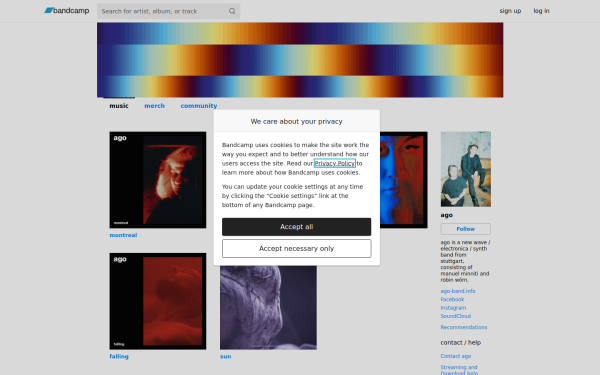Choose Accept necessary only

pyautogui.click(x=296, y=249)
